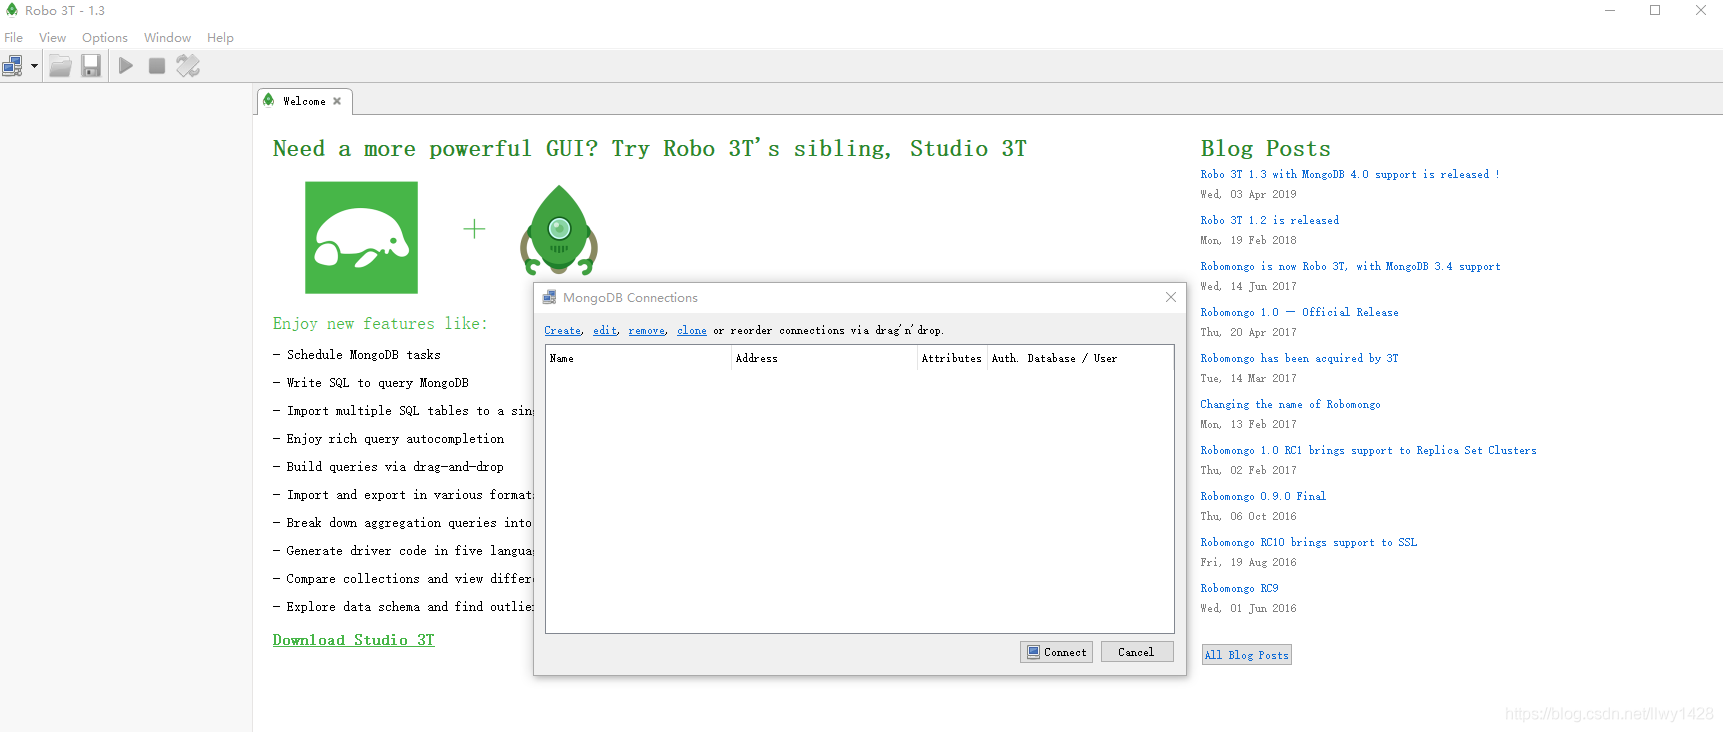Image resolution: width=1723 pixels, height=732 pixels.
Task: Close the MongoDB Connections dialog
Action: pos(1171,297)
